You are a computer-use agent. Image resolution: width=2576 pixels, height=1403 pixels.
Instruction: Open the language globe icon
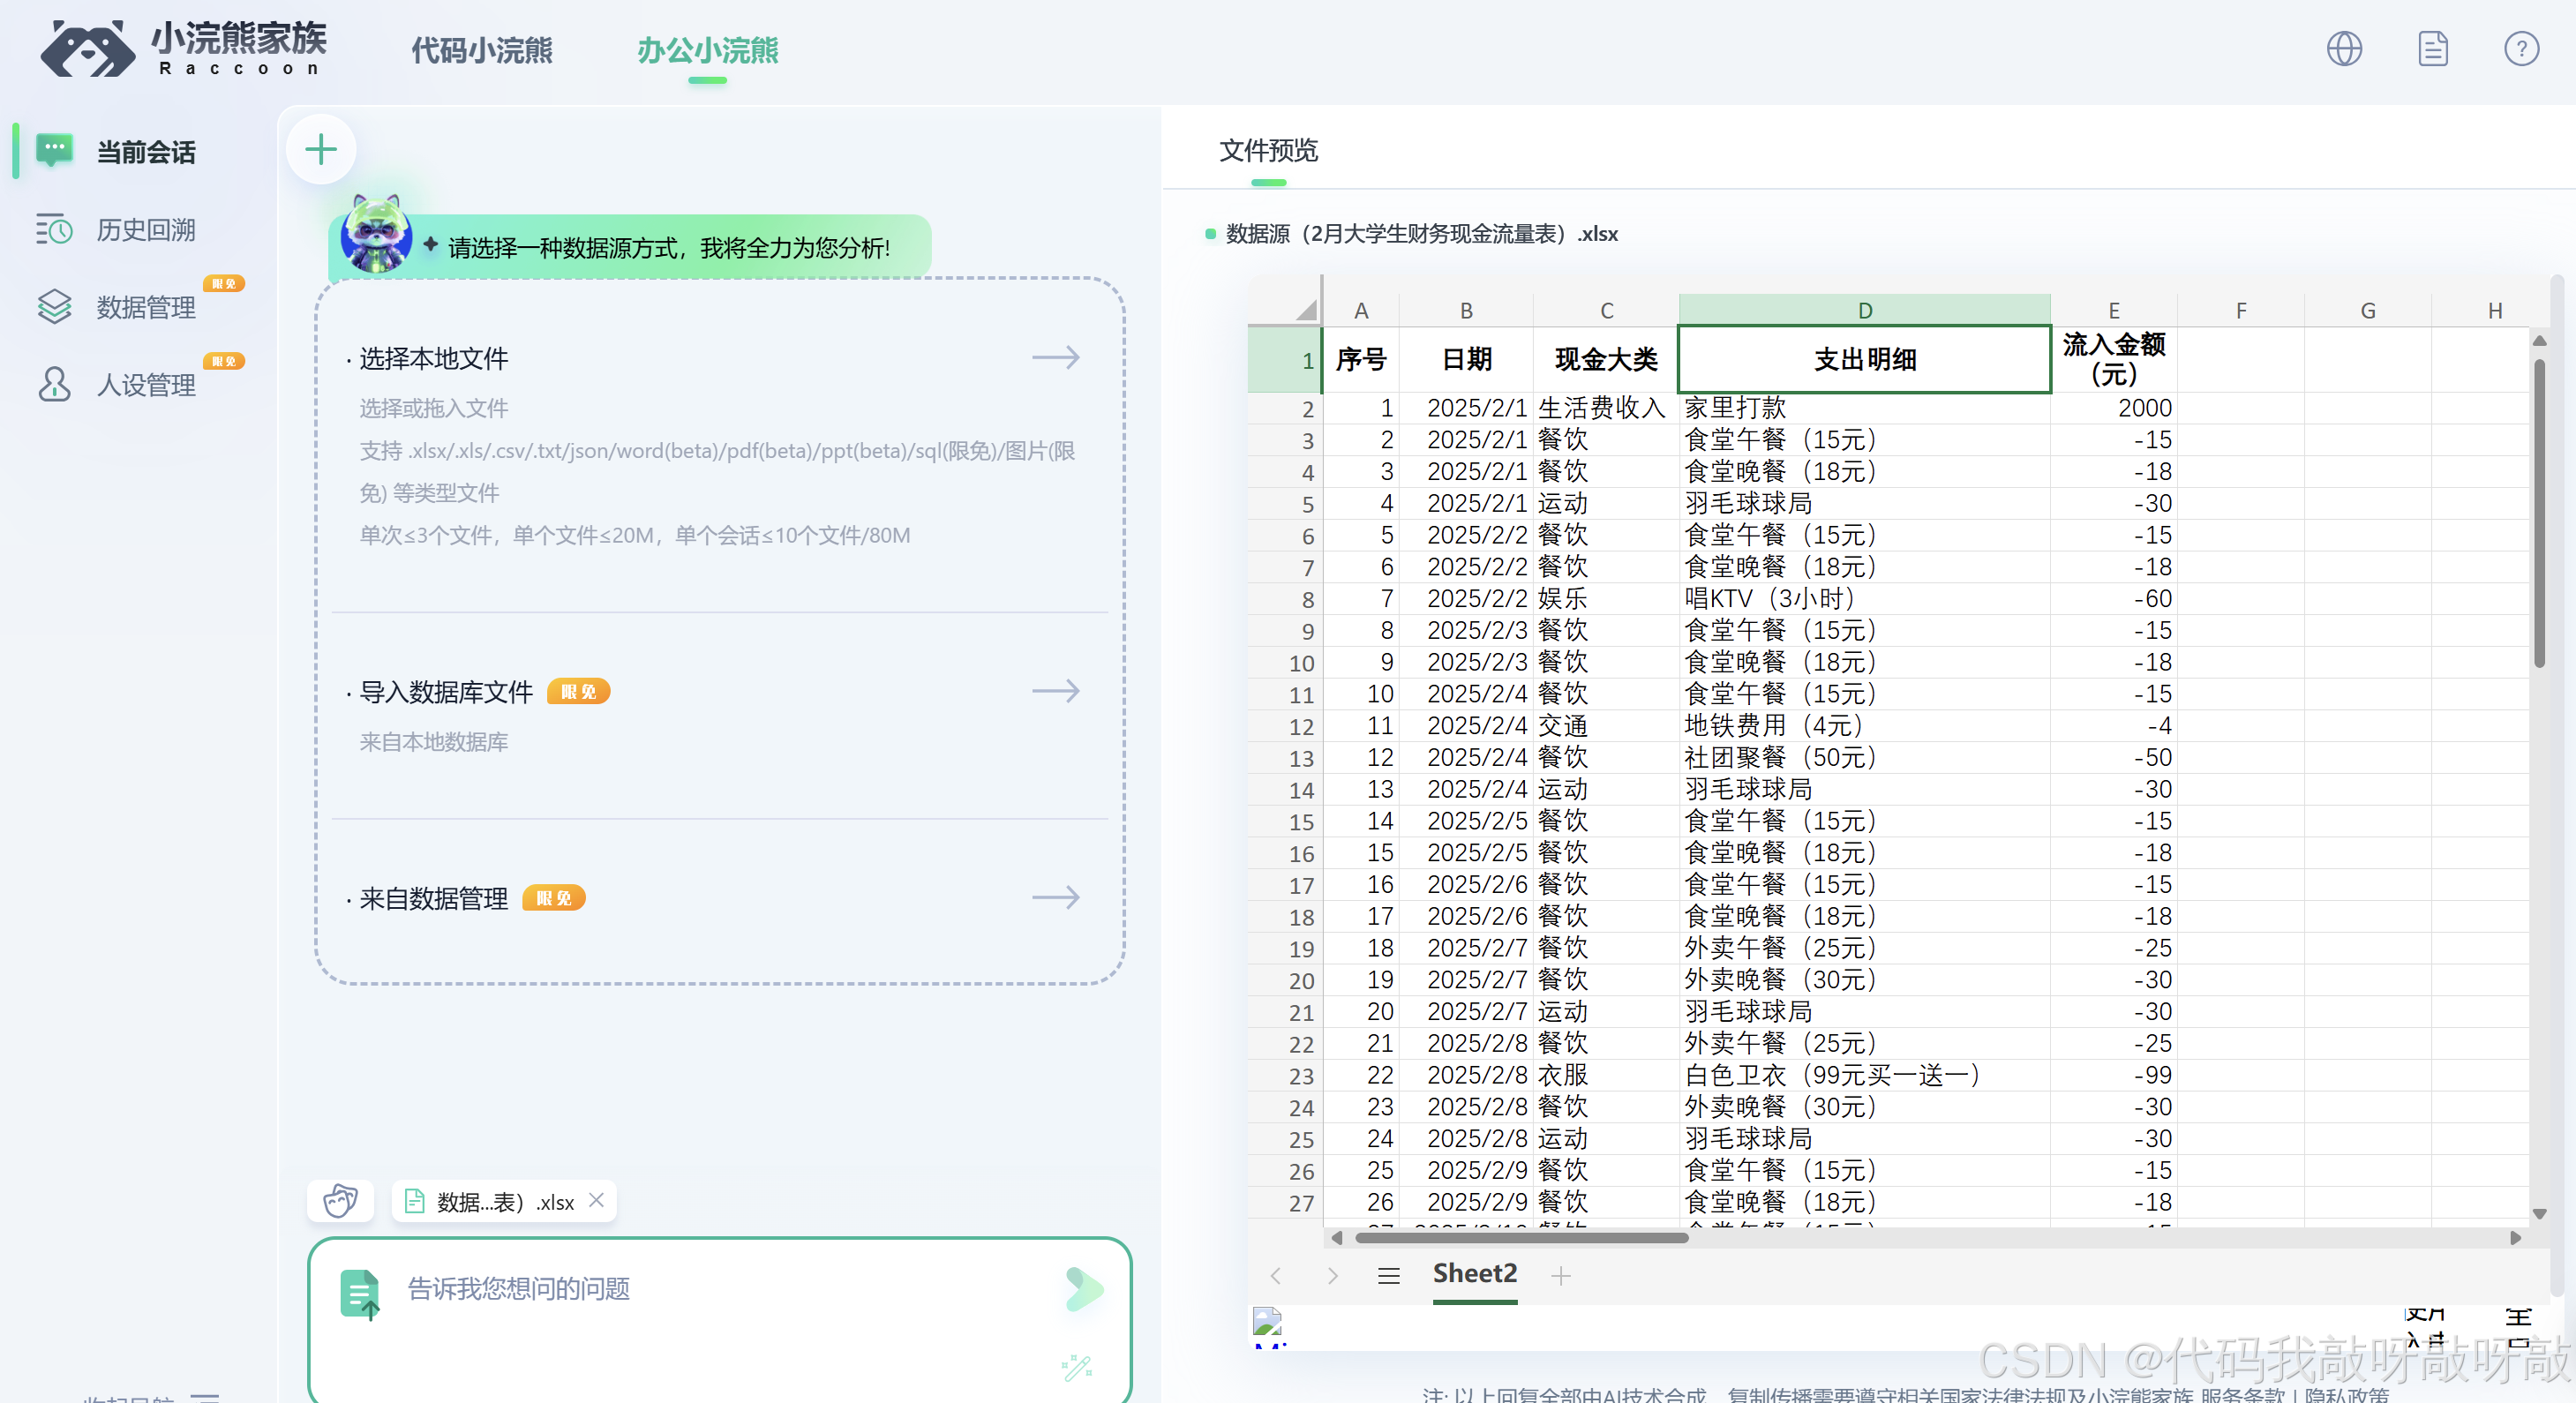point(2343,49)
